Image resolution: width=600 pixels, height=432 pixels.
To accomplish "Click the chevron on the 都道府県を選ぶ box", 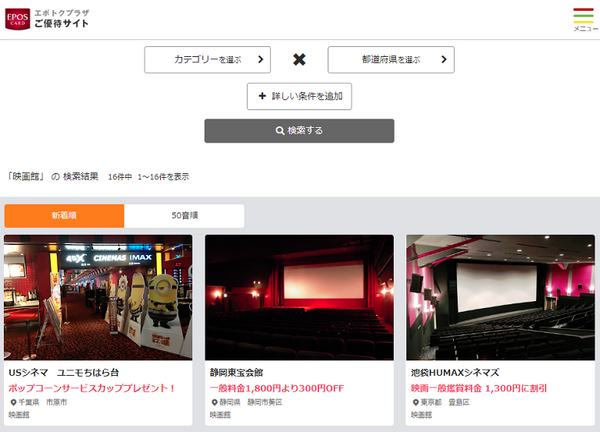I will (444, 59).
